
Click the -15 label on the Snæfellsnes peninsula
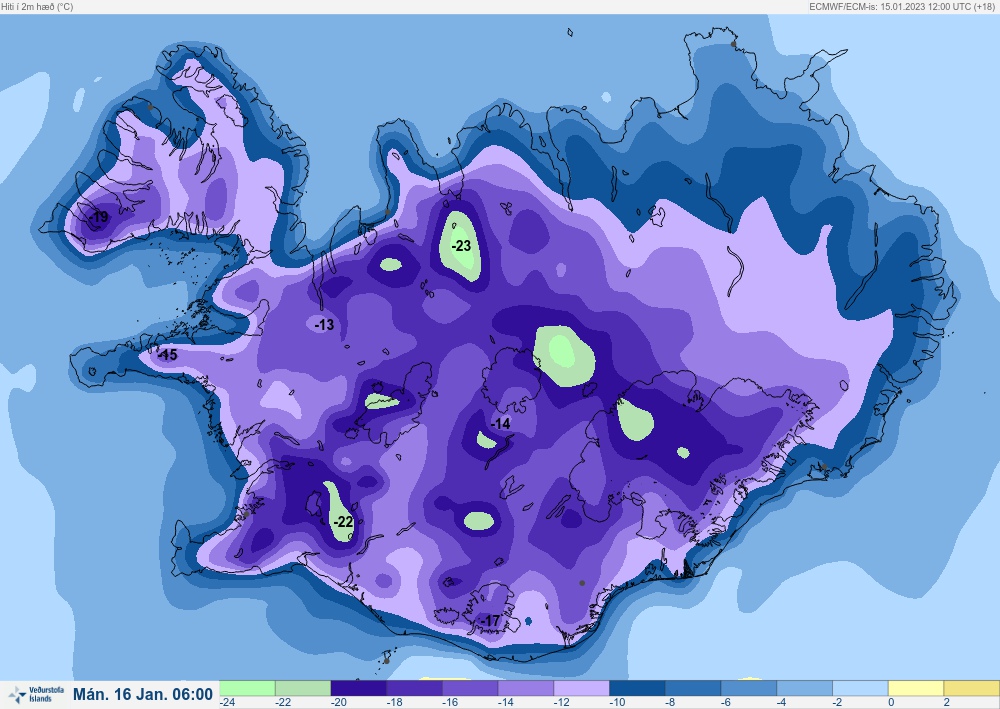(168, 354)
